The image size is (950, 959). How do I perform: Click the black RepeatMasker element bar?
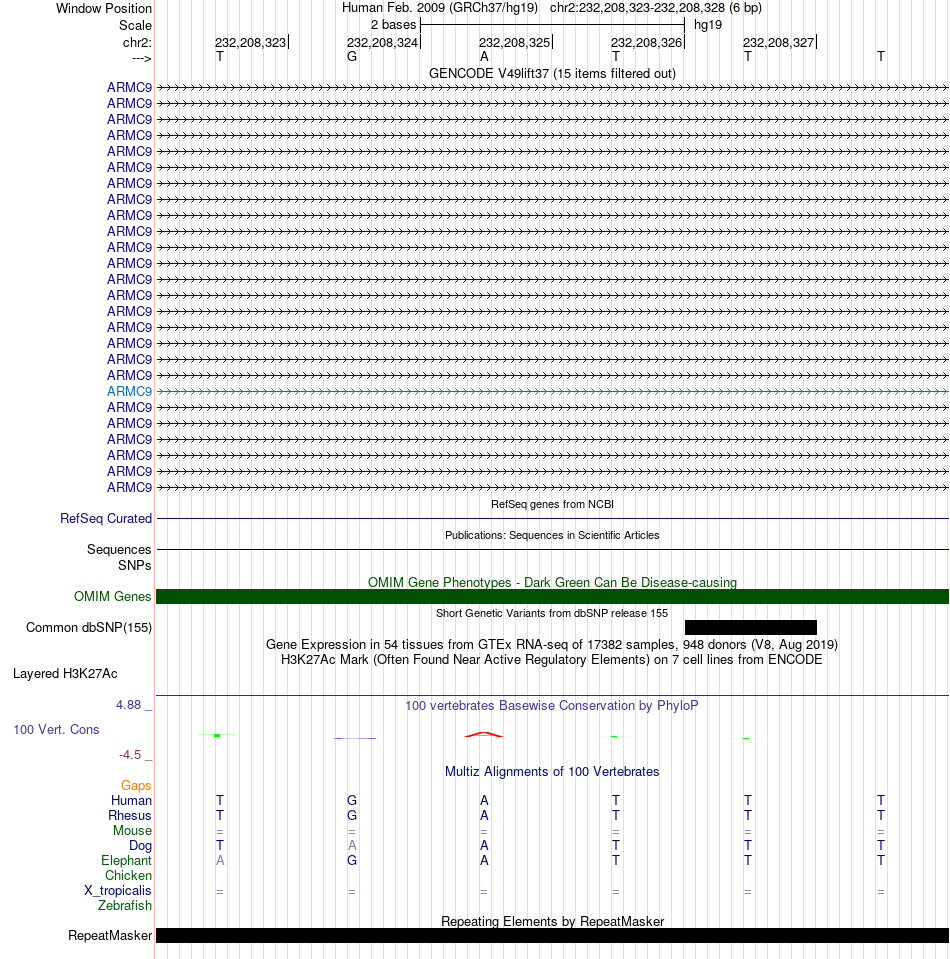[x=552, y=936]
